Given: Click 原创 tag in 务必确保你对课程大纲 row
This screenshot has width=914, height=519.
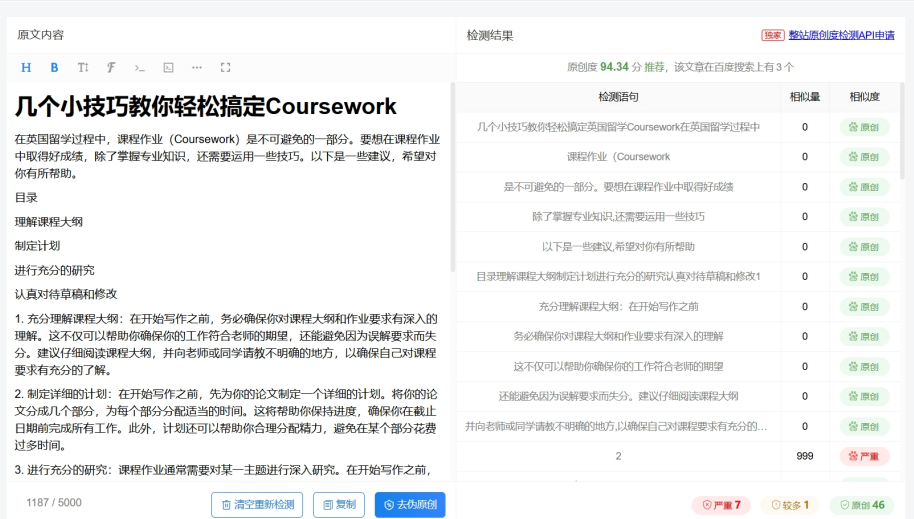Looking at the screenshot, I should tap(864, 336).
